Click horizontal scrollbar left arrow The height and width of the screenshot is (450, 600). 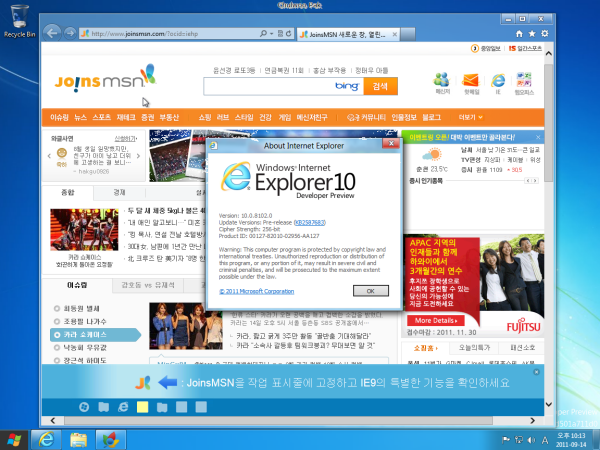pos(53,421)
